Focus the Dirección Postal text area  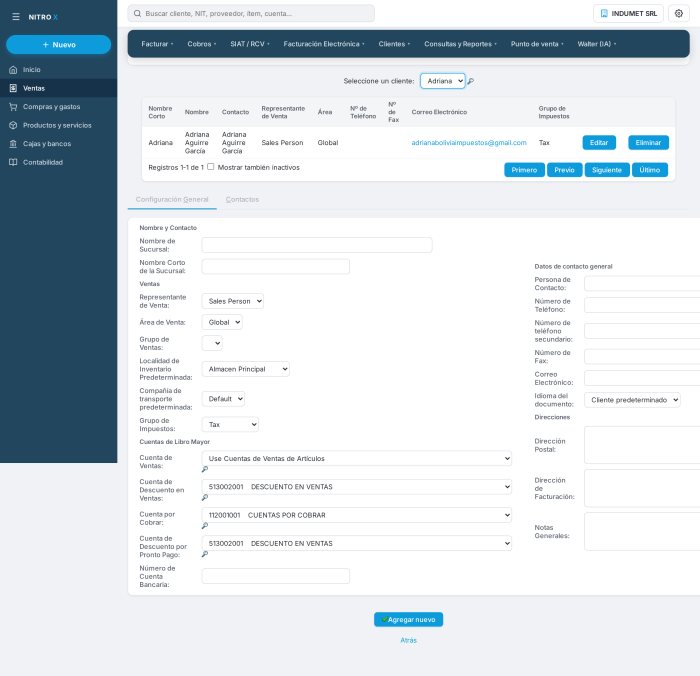point(642,445)
